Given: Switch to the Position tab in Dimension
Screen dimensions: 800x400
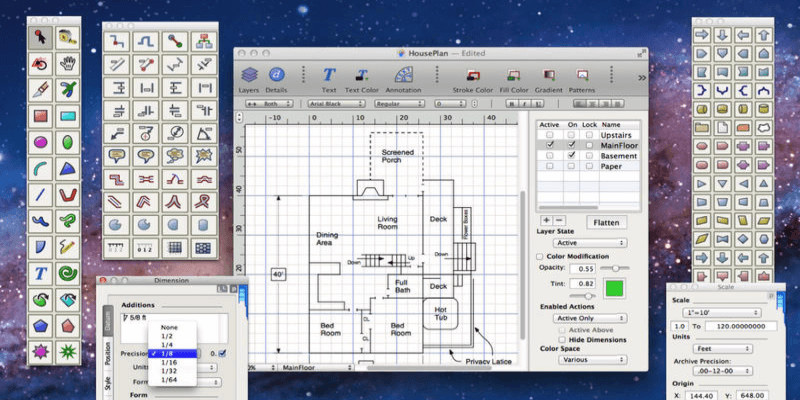Looking at the screenshot, I should [108, 353].
